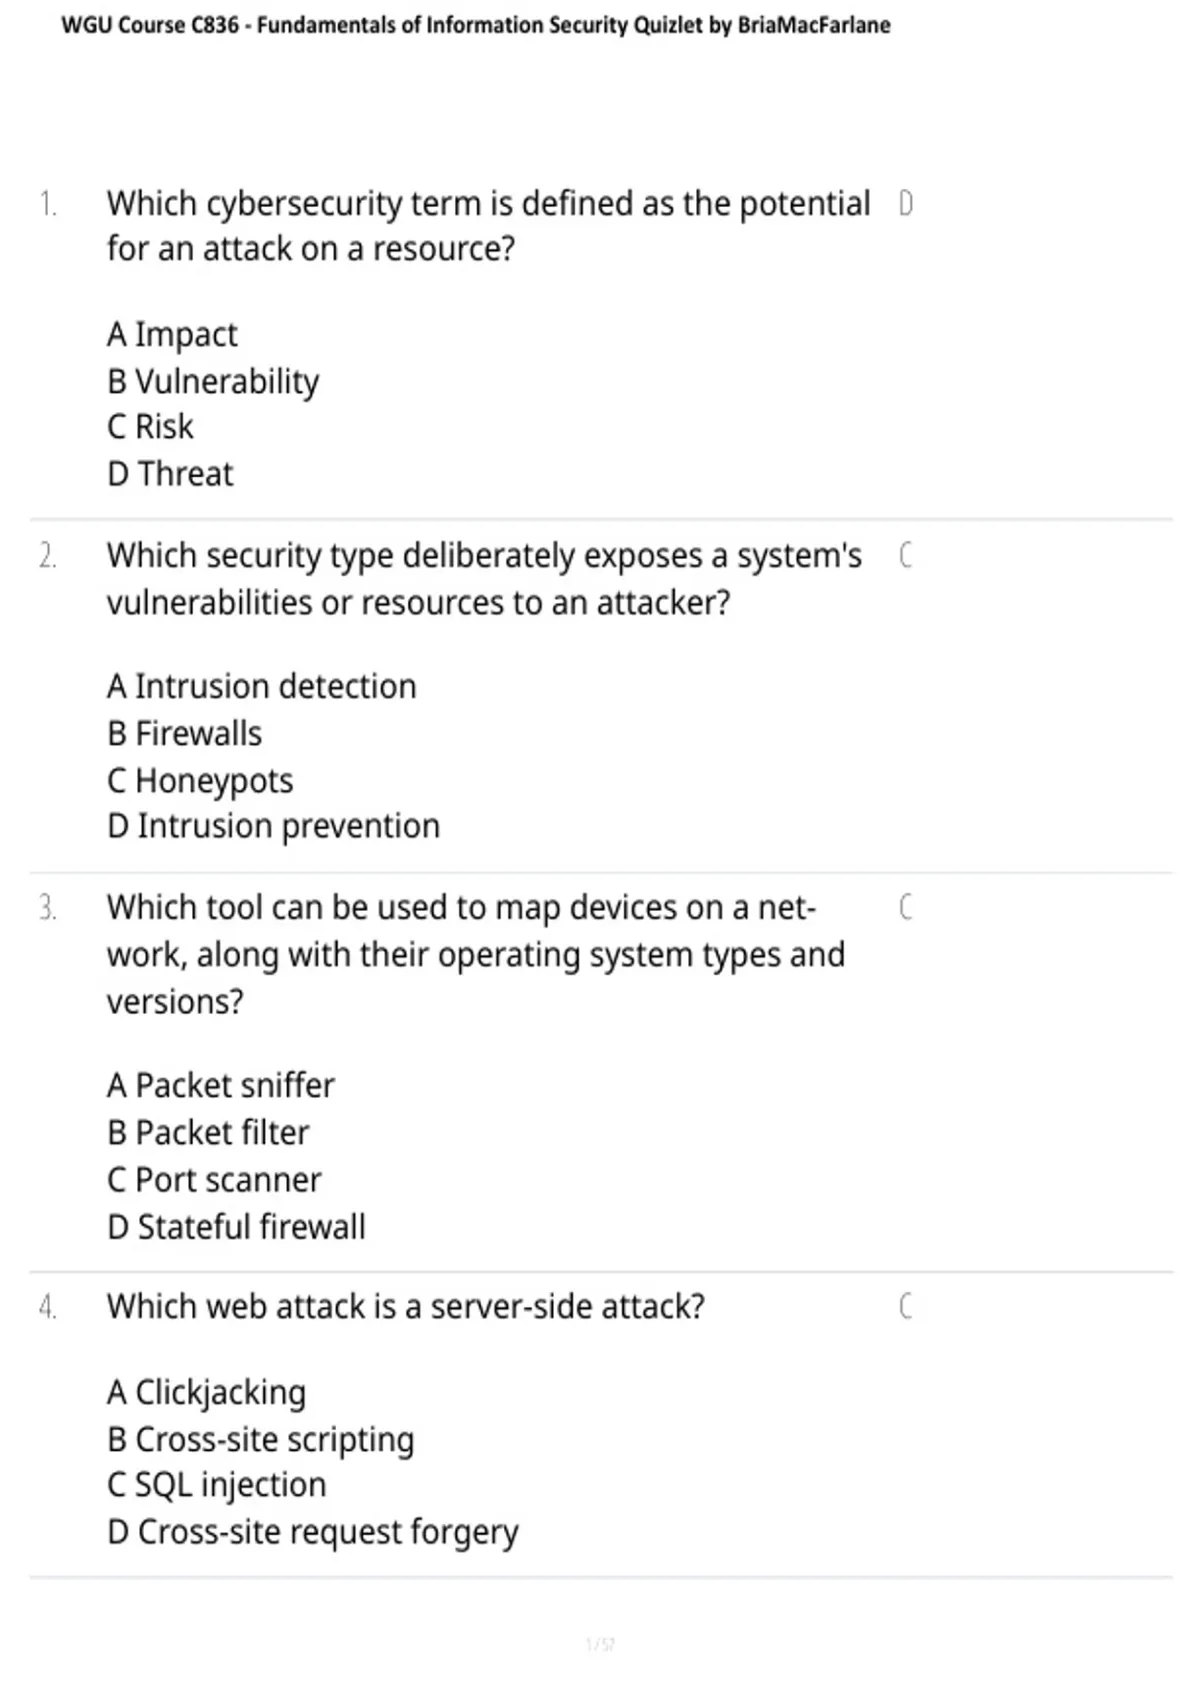1200x1700 pixels.
Task: Select question 1 about potential attack
Action: click(x=489, y=226)
